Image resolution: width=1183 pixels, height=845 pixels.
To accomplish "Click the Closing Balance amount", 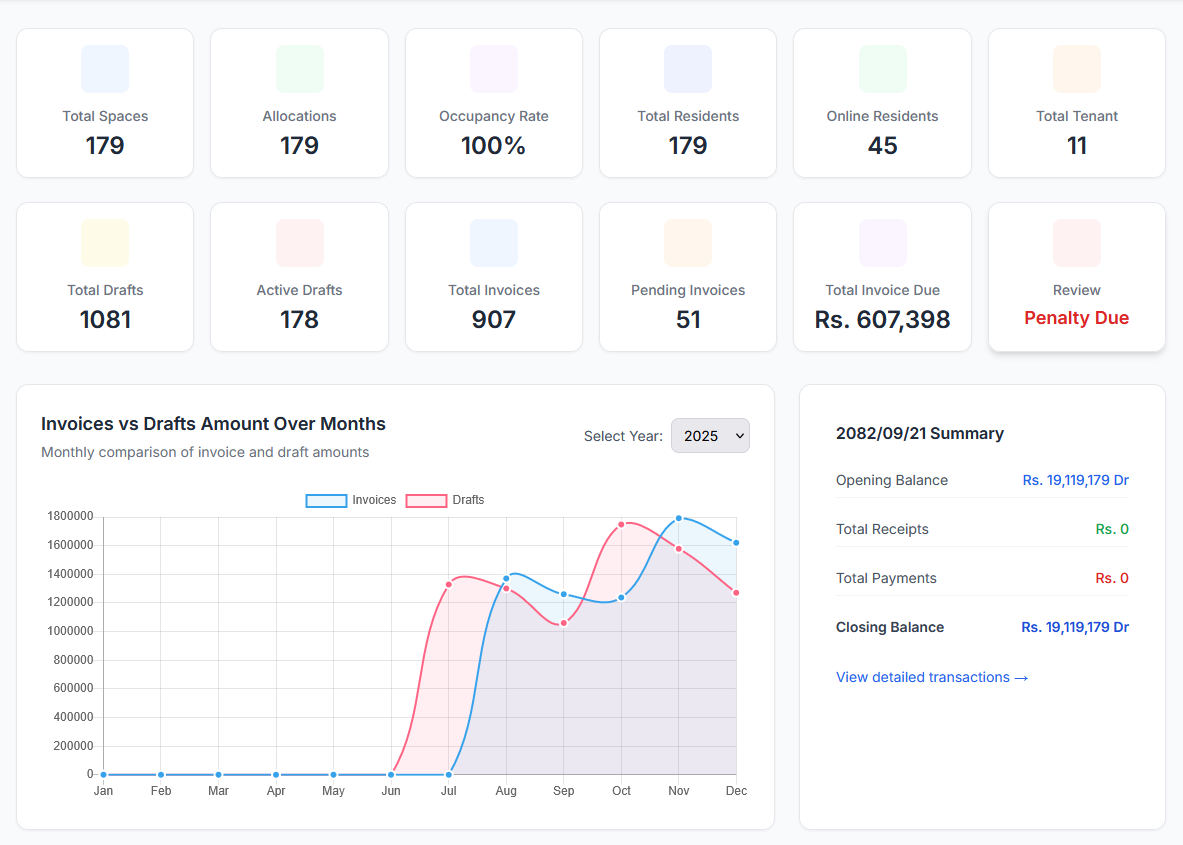I will tap(1075, 627).
